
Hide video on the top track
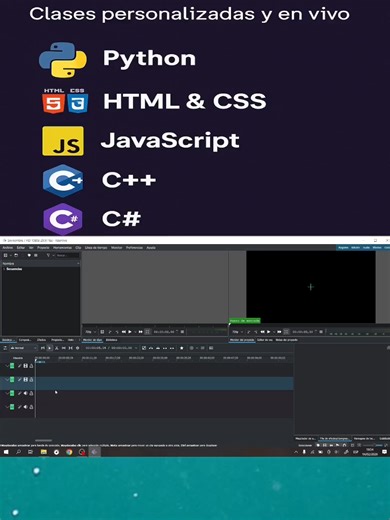25,366
